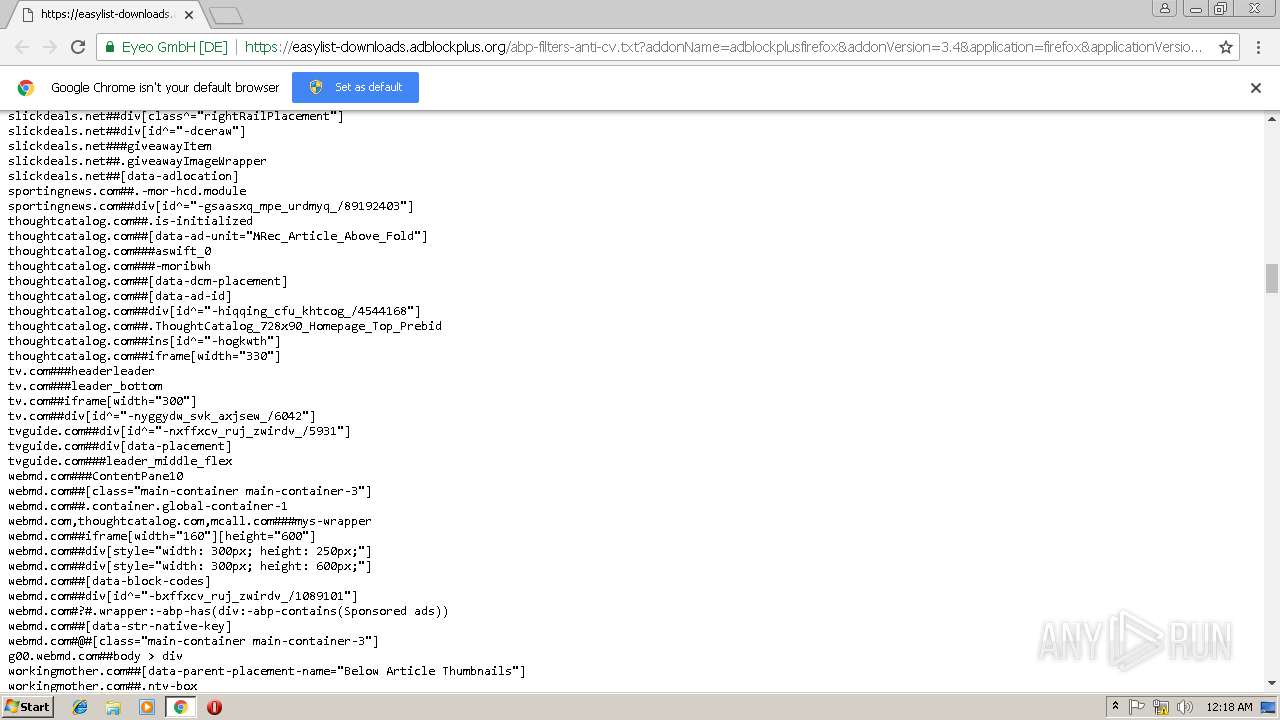Viewport: 1280px width, 720px height.
Task: Click line sportingnews.com##.-mor-hcd.module
Action: pos(127,191)
